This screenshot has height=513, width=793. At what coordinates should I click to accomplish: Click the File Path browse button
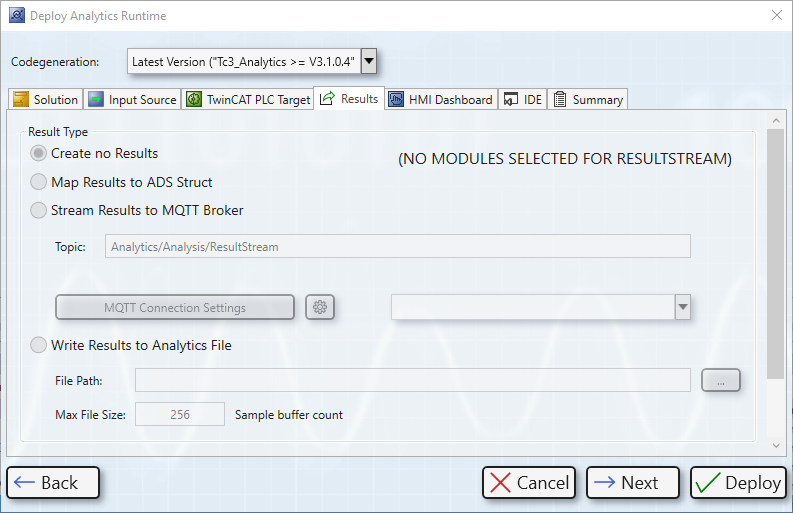click(721, 380)
